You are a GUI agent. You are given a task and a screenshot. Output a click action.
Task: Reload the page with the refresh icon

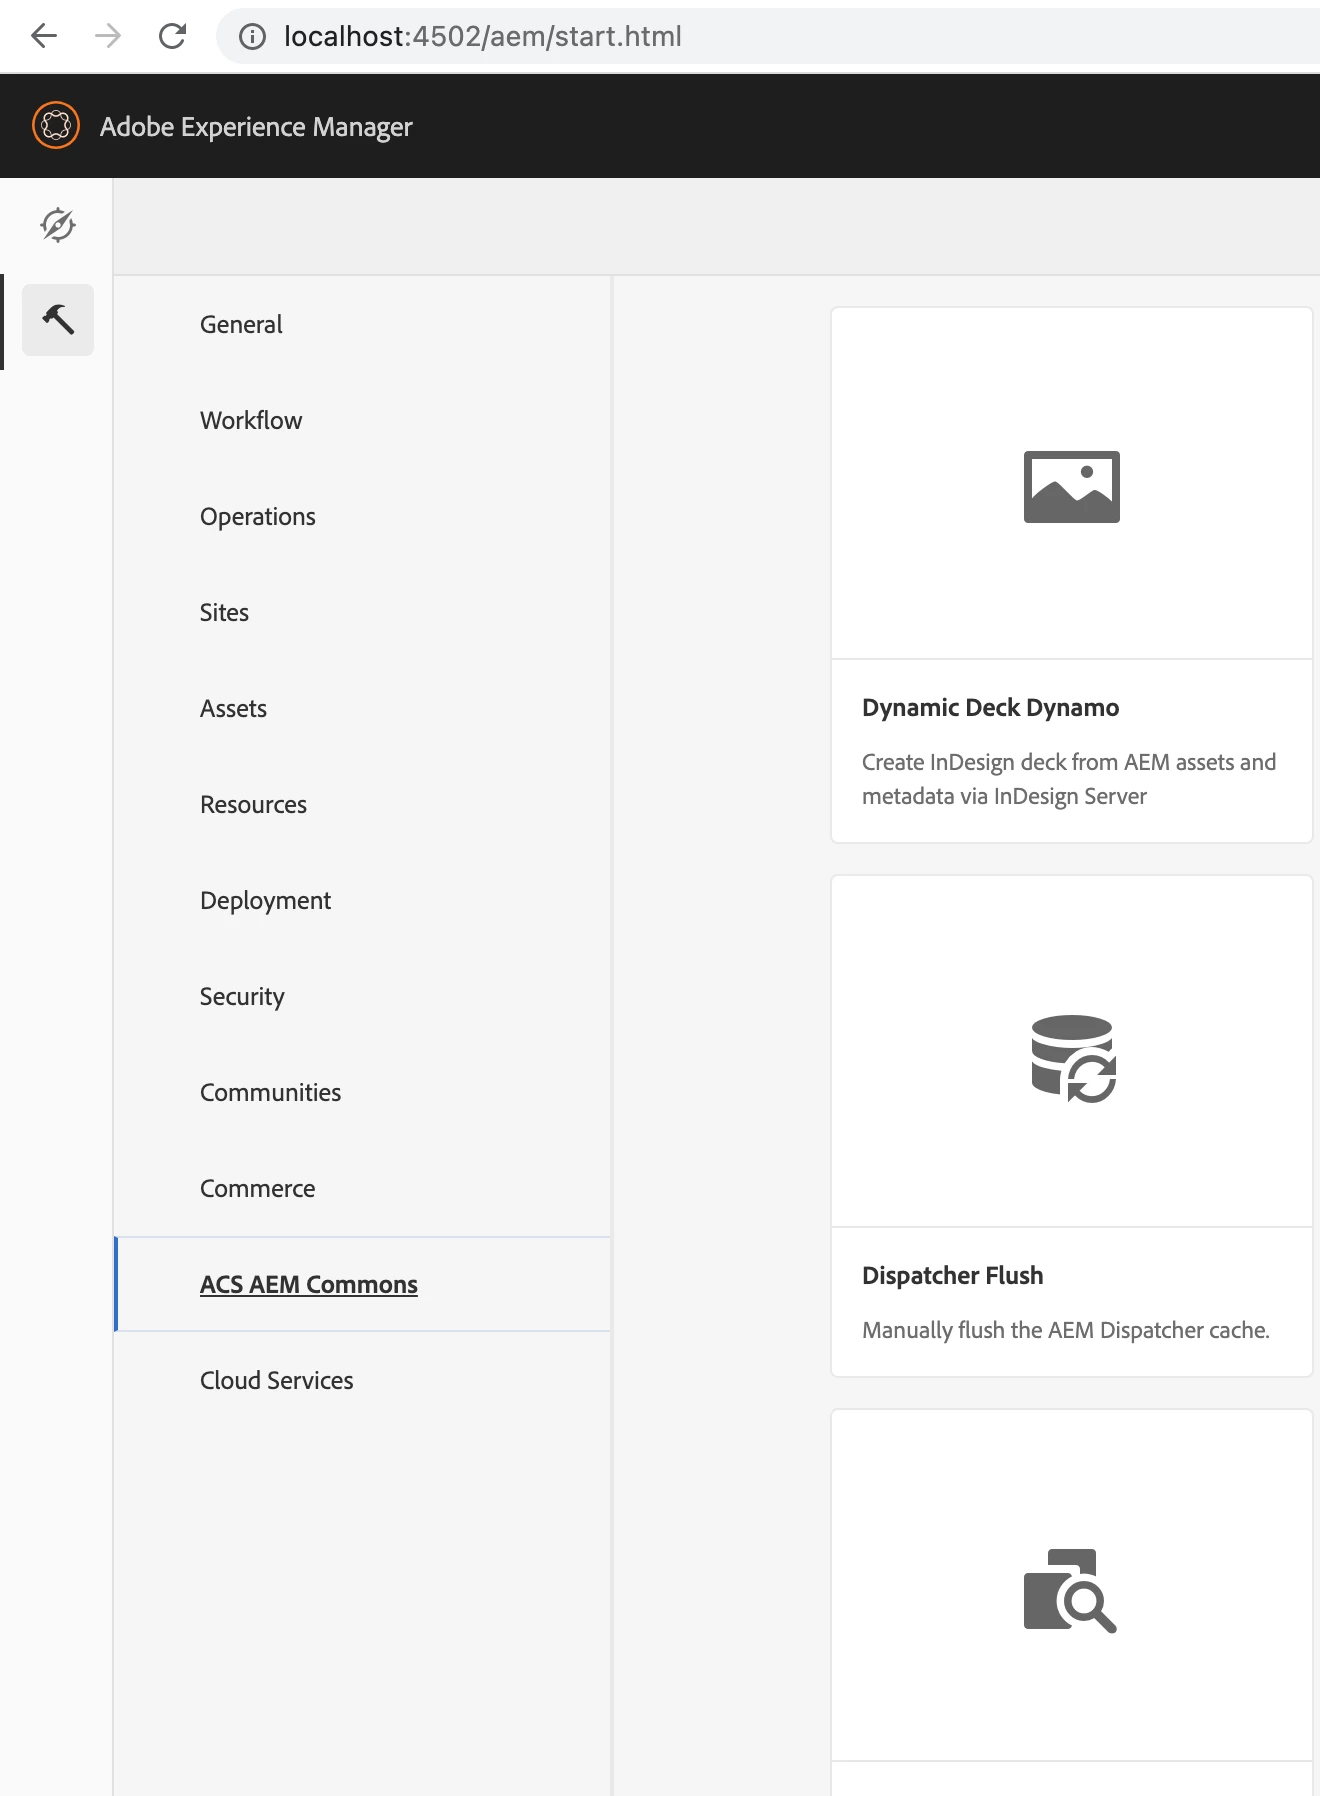click(172, 36)
